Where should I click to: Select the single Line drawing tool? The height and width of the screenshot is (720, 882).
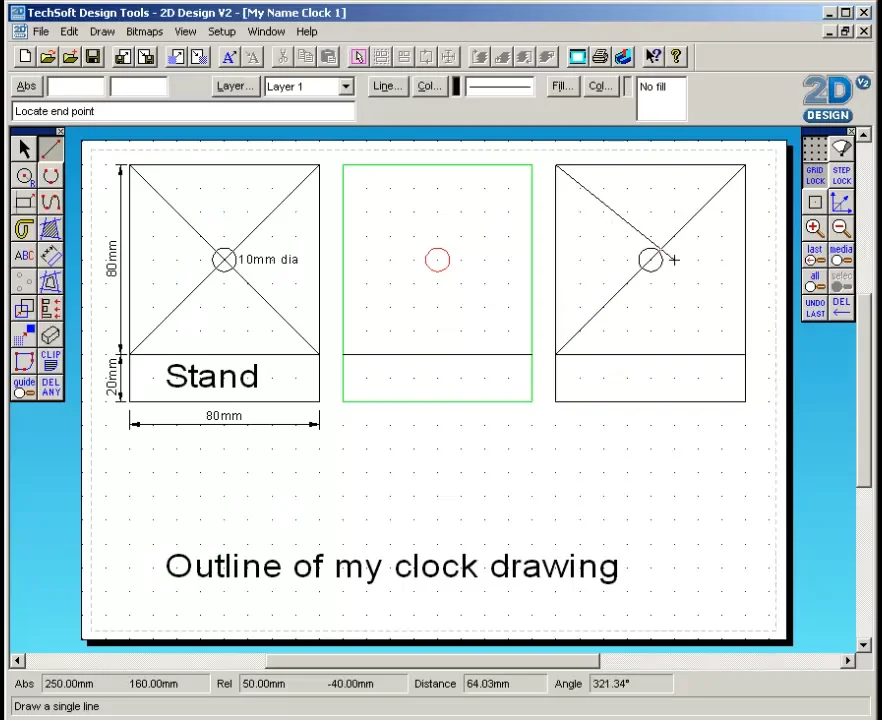pyautogui.click(x=51, y=150)
